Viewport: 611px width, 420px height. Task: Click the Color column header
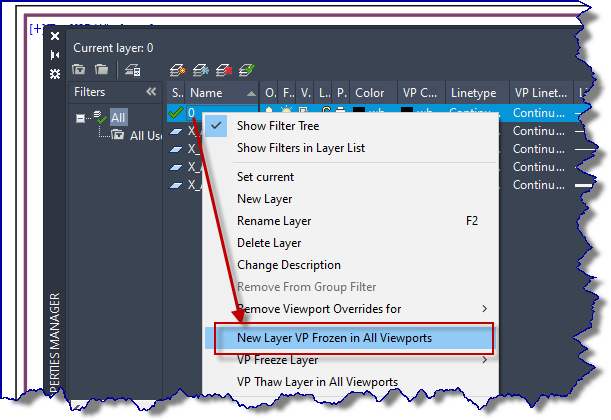click(374, 93)
